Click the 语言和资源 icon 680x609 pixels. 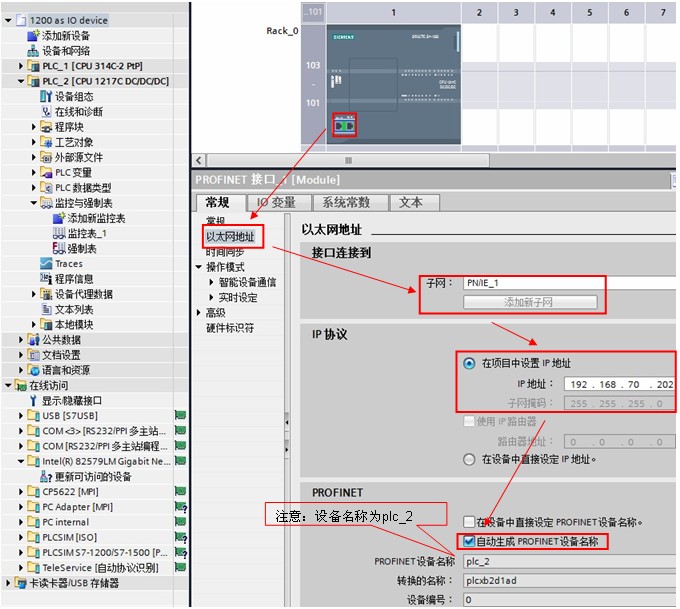pyautogui.click(x=33, y=370)
